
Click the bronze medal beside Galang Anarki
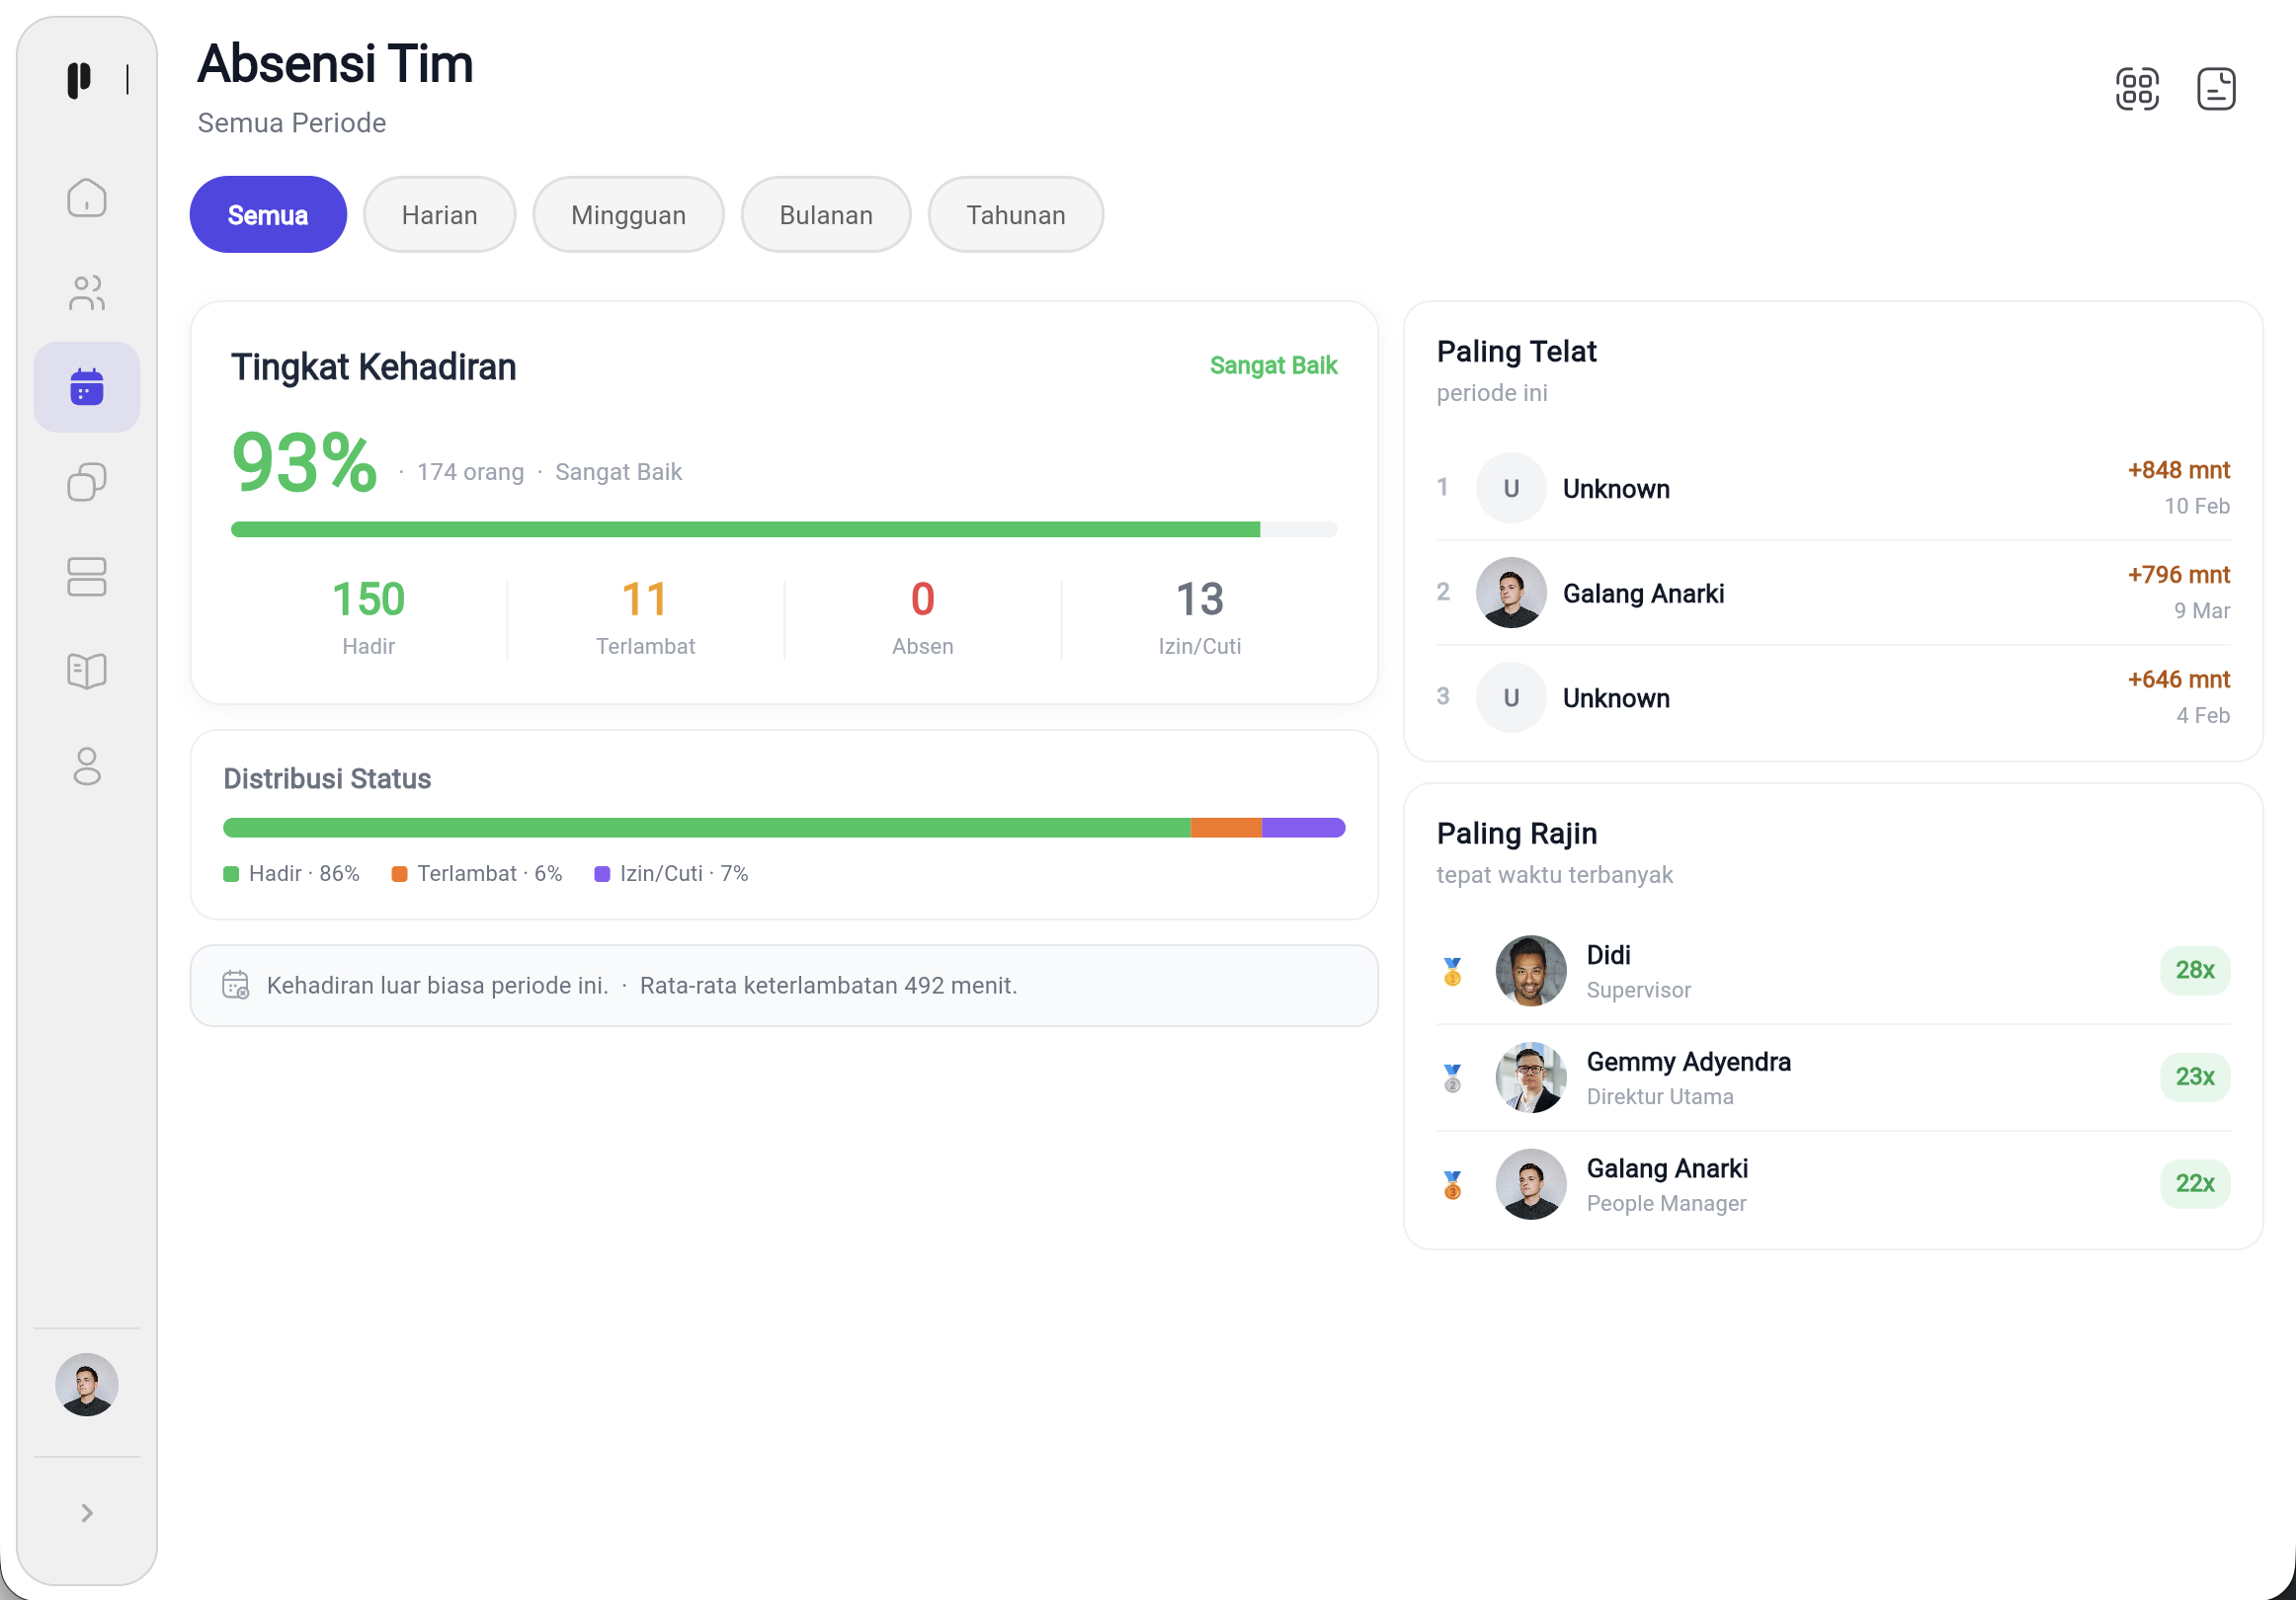tap(1452, 1185)
